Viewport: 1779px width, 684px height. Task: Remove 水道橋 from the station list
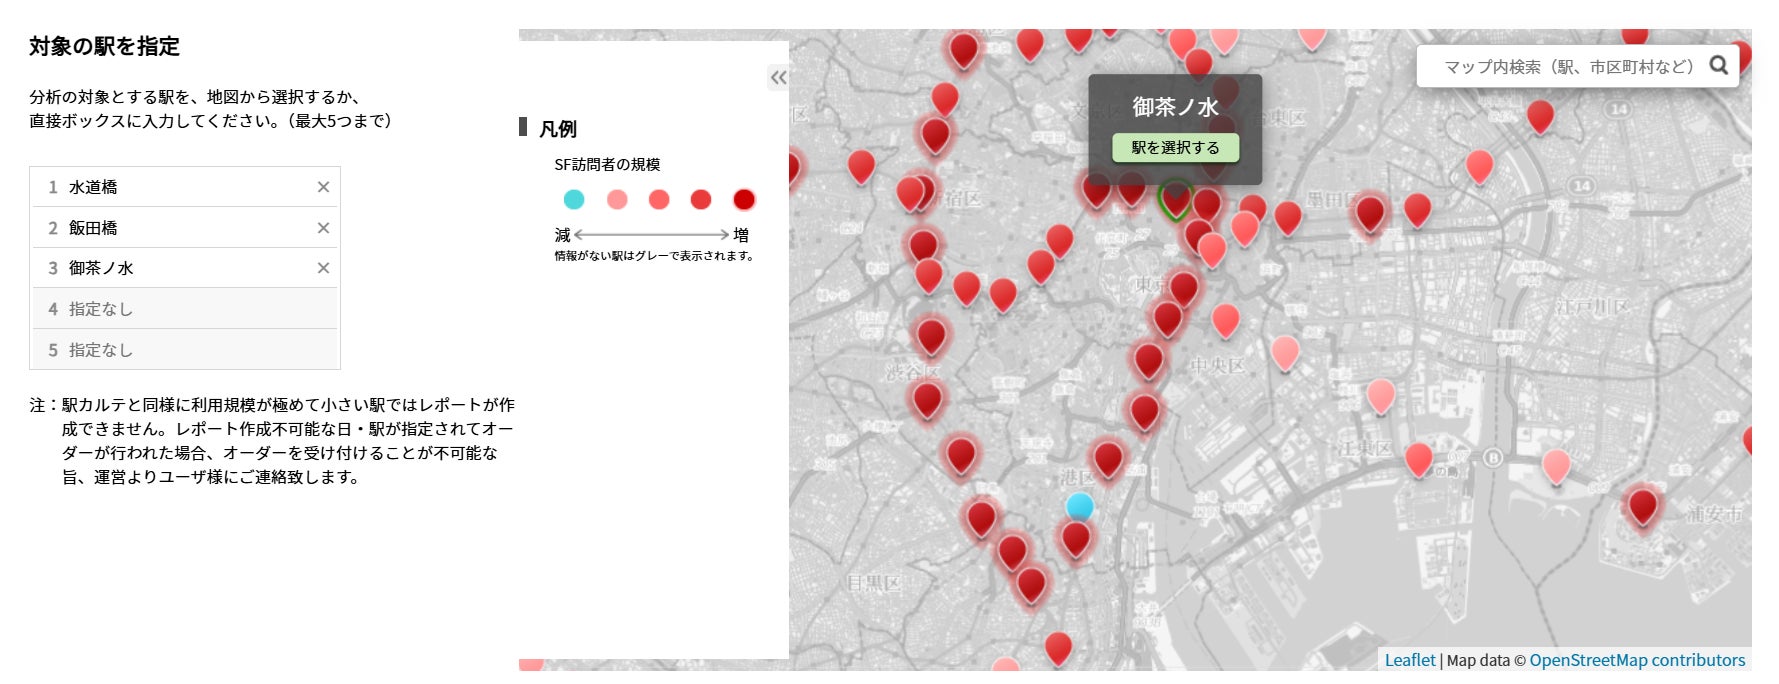click(x=323, y=187)
